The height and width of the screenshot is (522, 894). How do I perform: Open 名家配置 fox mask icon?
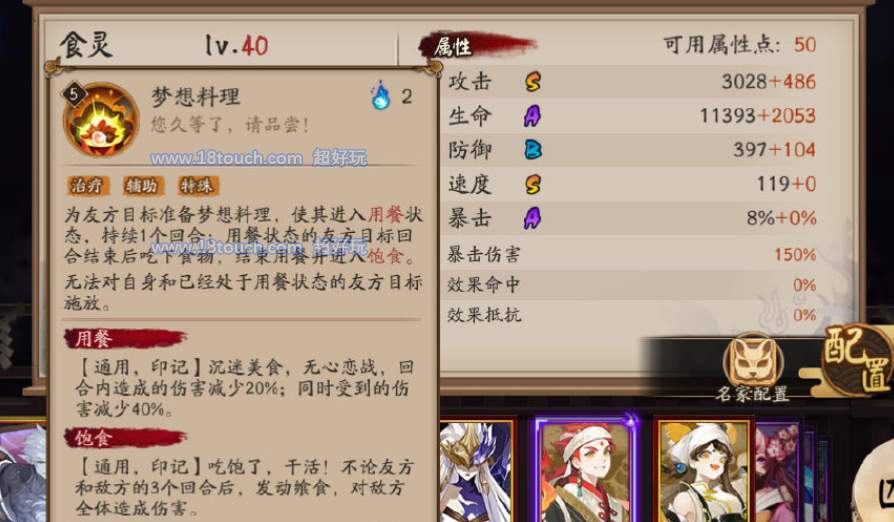tap(753, 362)
